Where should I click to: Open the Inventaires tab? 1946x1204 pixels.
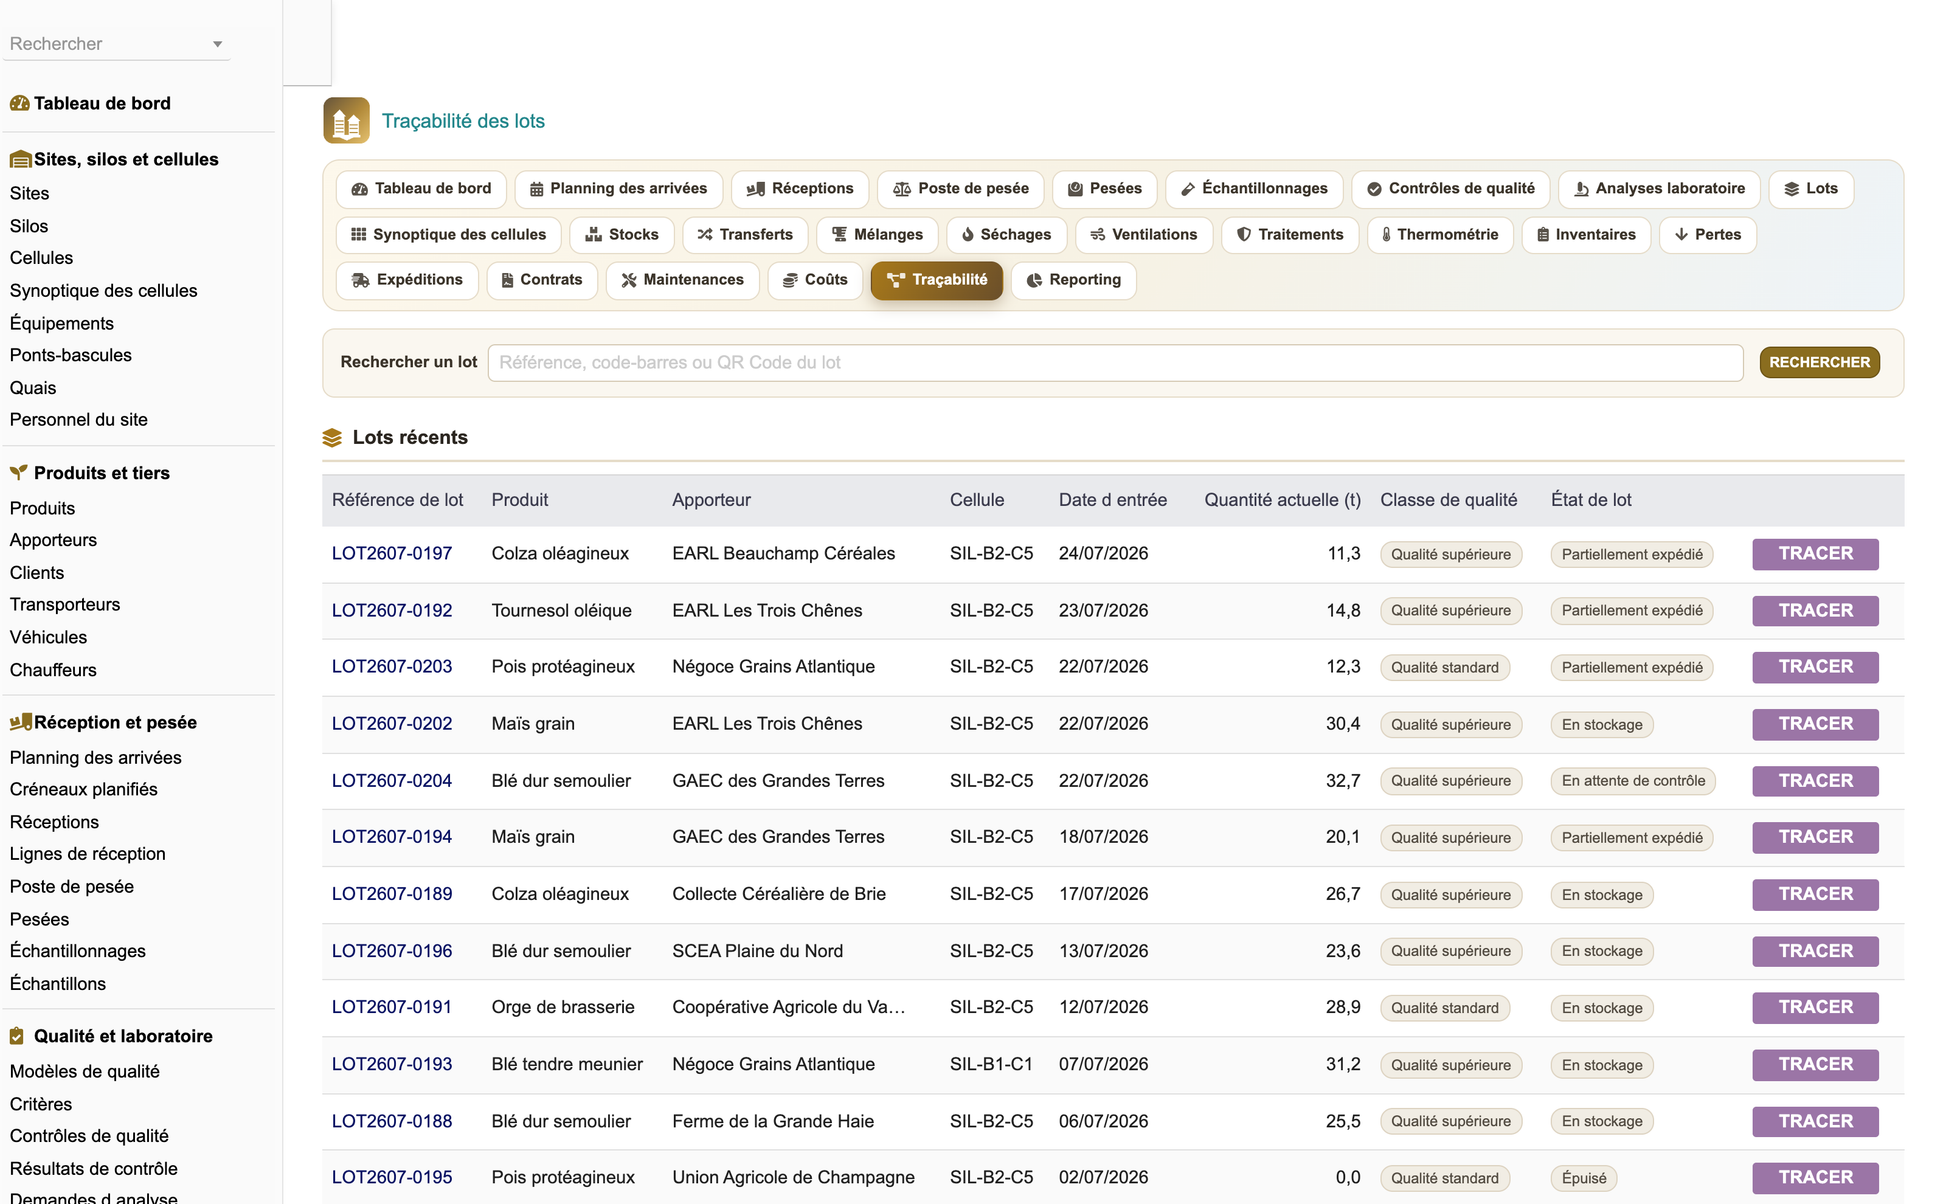point(1586,235)
